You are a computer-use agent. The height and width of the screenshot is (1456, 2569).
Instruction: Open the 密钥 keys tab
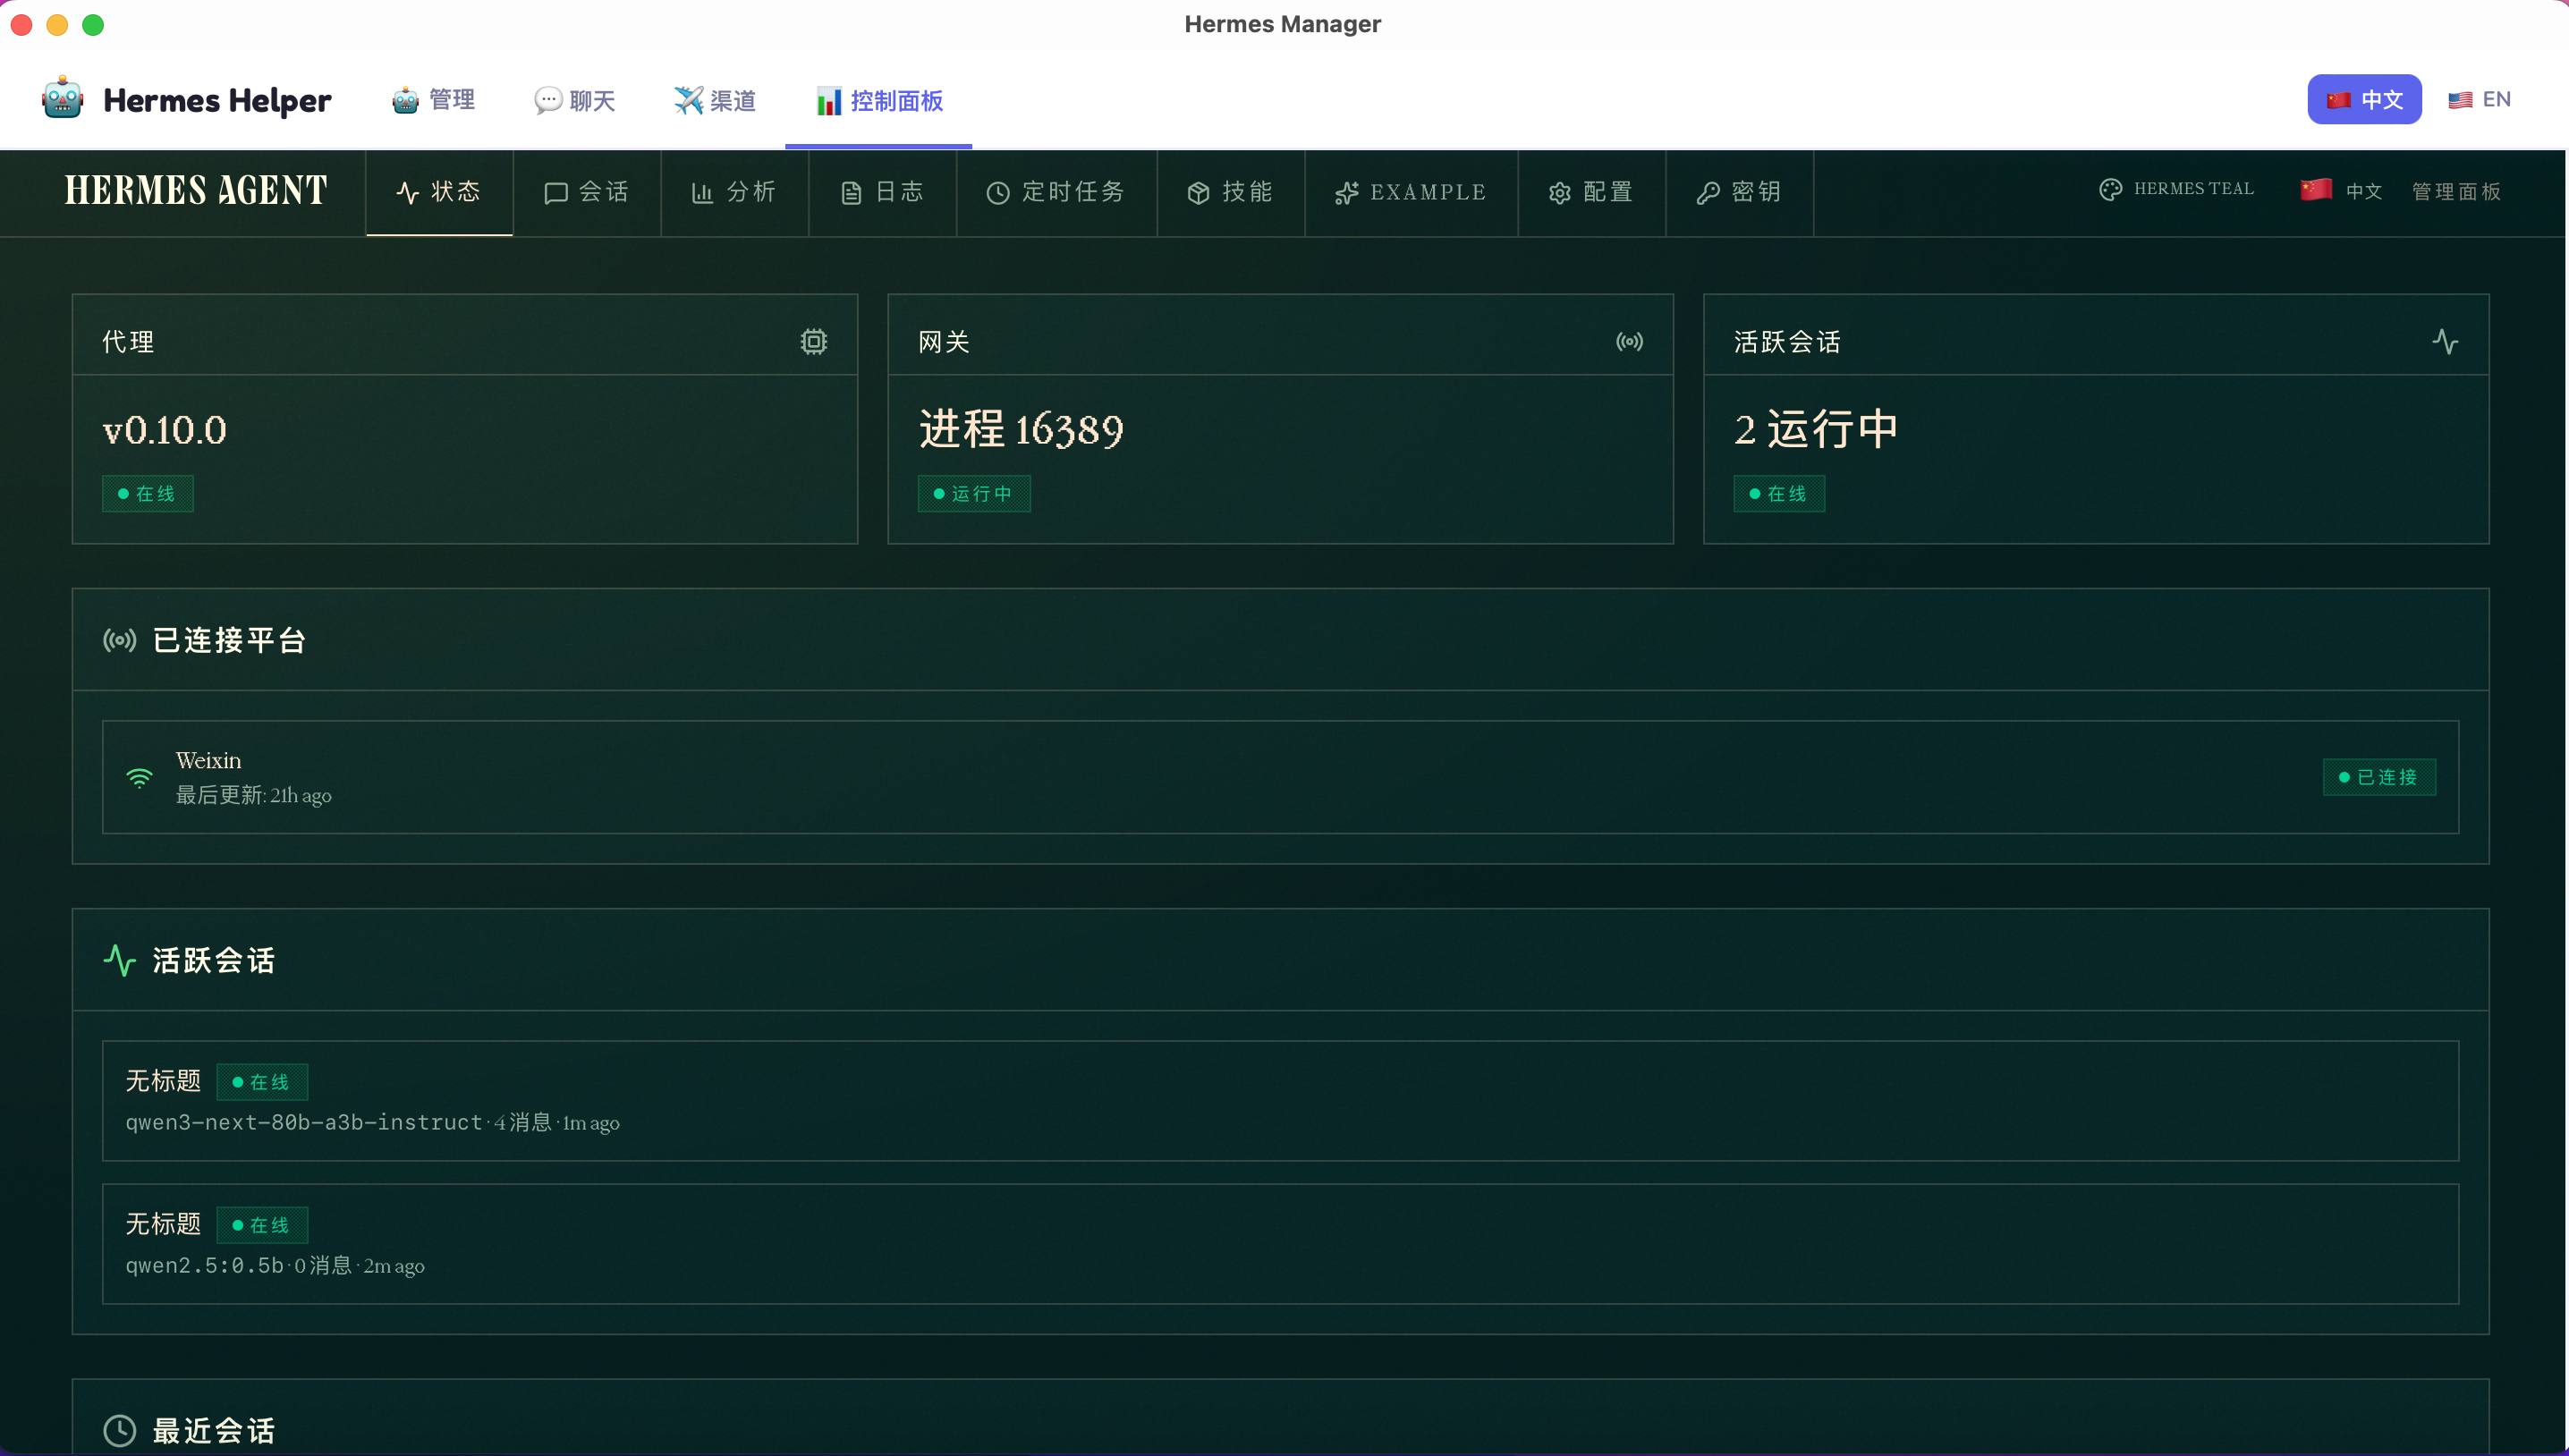tap(1740, 192)
